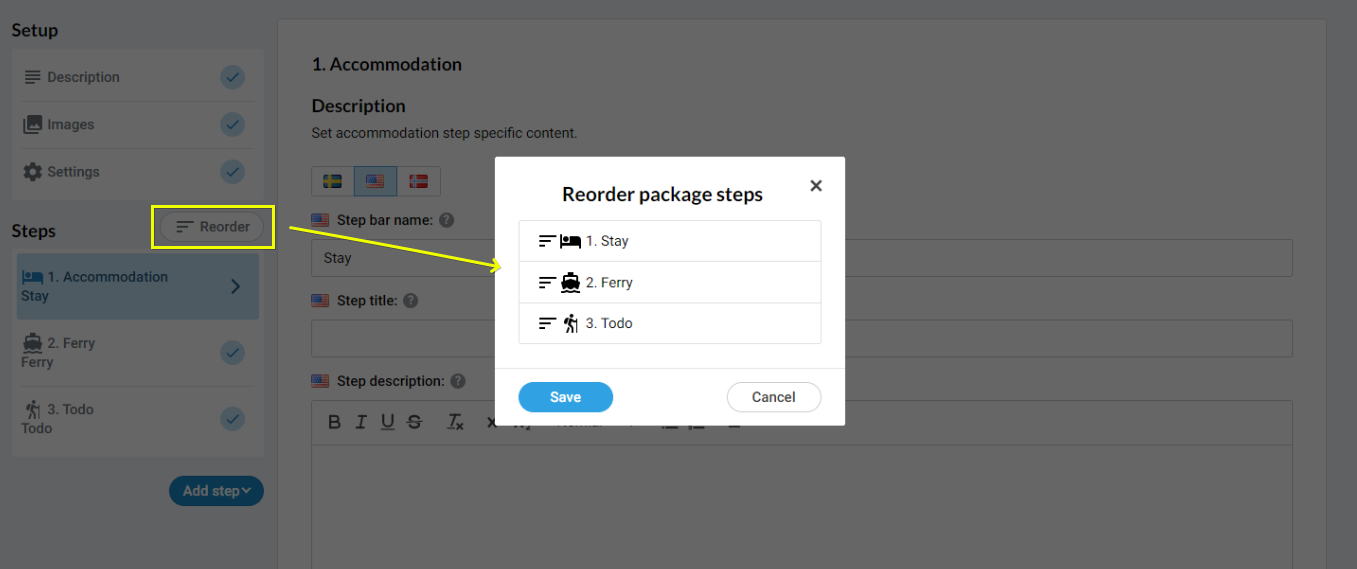1357x569 pixels.
Task: Click the check mark on Ferry step
Action: click(x=232, y=353)
